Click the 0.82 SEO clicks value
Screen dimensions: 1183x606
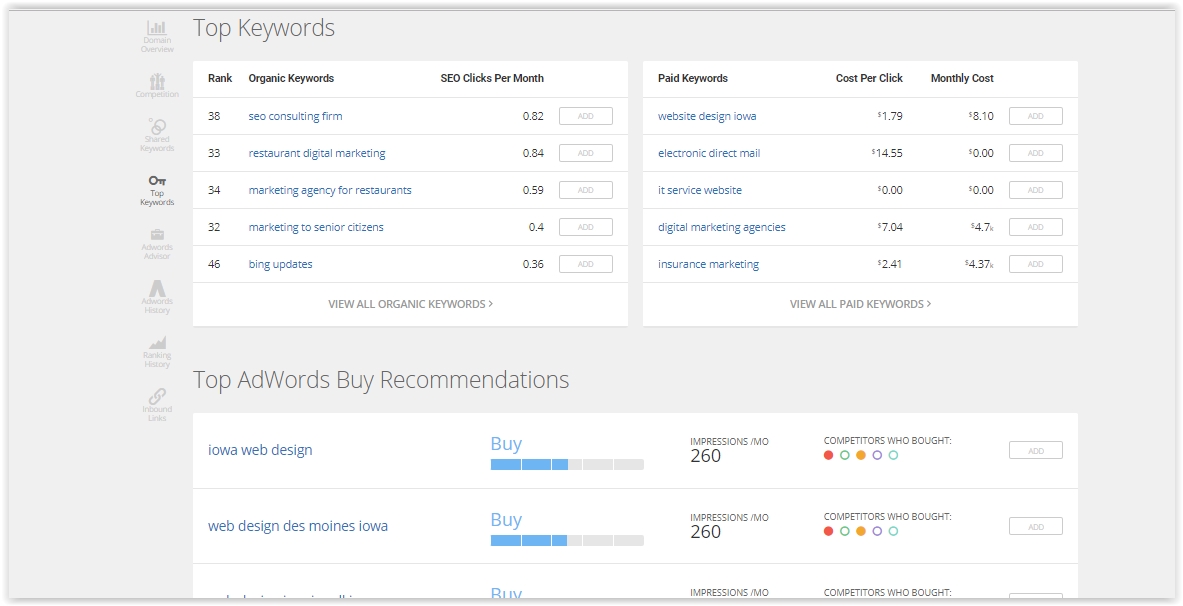pos(533,116)
